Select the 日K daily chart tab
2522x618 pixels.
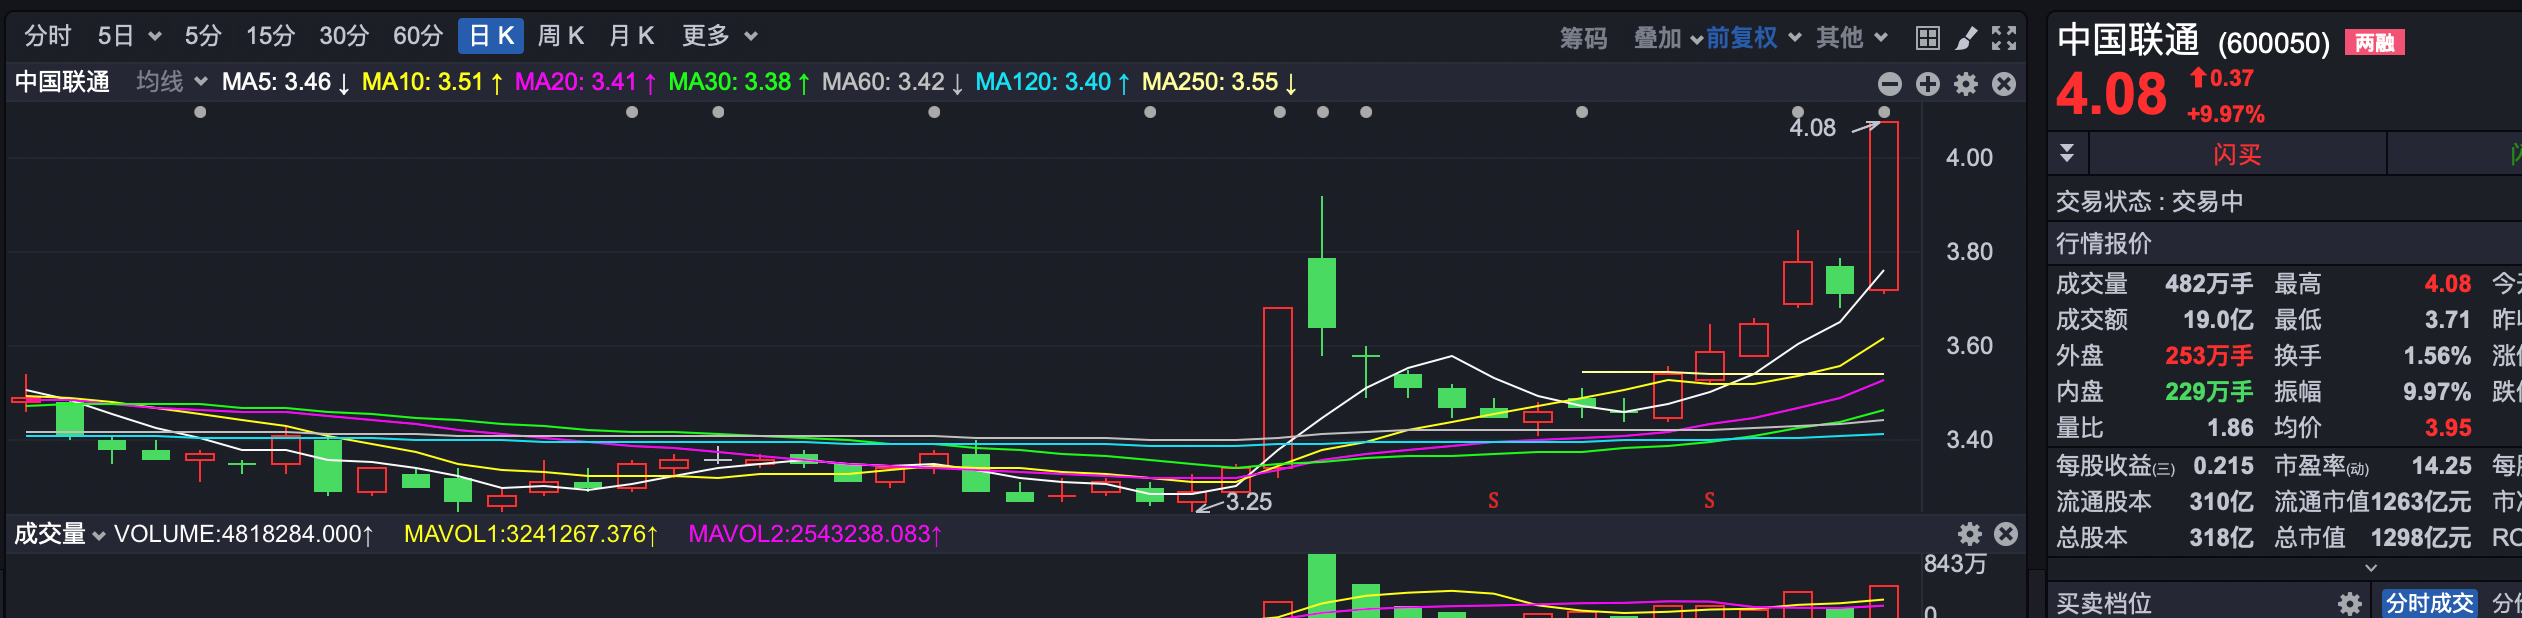point(491,36)
